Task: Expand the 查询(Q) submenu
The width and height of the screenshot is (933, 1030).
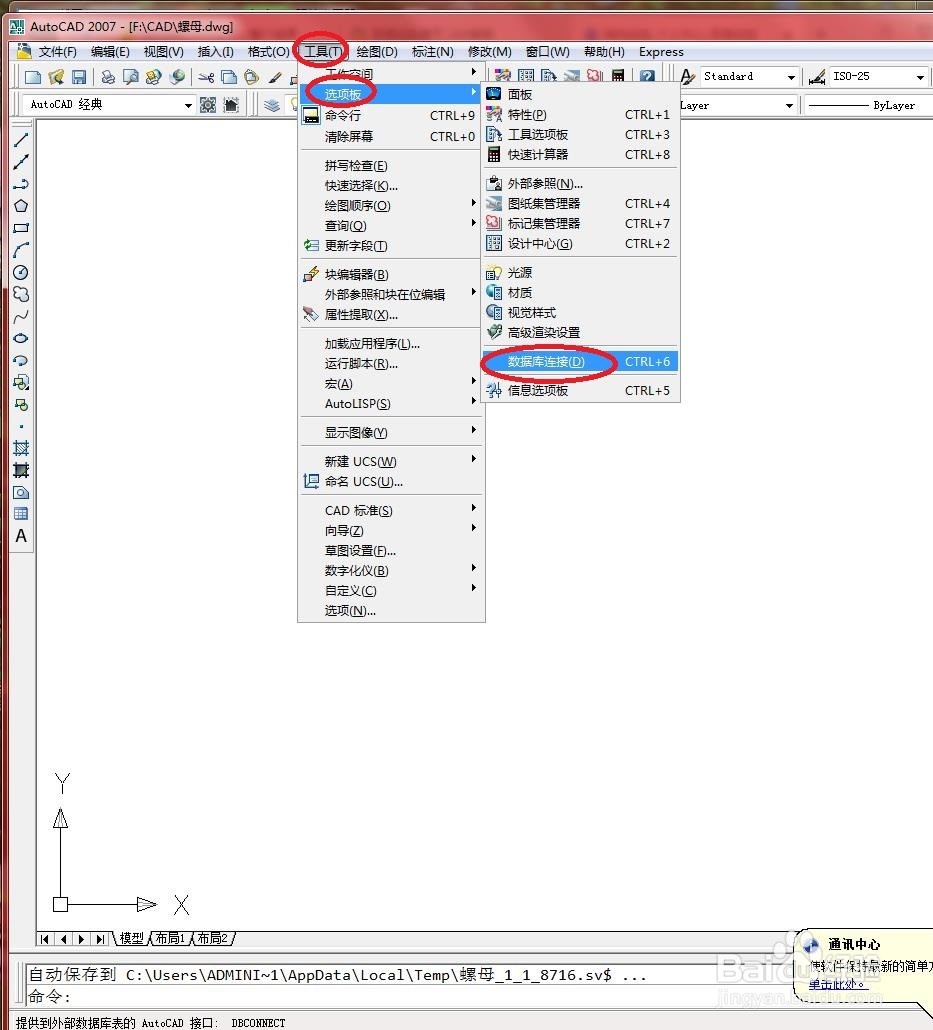Action: 392,225
